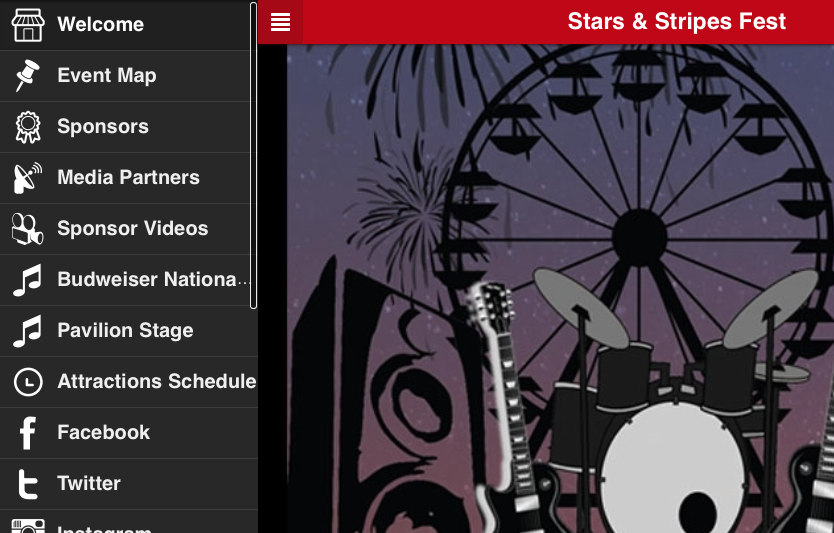Toggle the hamburger menu in red header

[280, 22]
